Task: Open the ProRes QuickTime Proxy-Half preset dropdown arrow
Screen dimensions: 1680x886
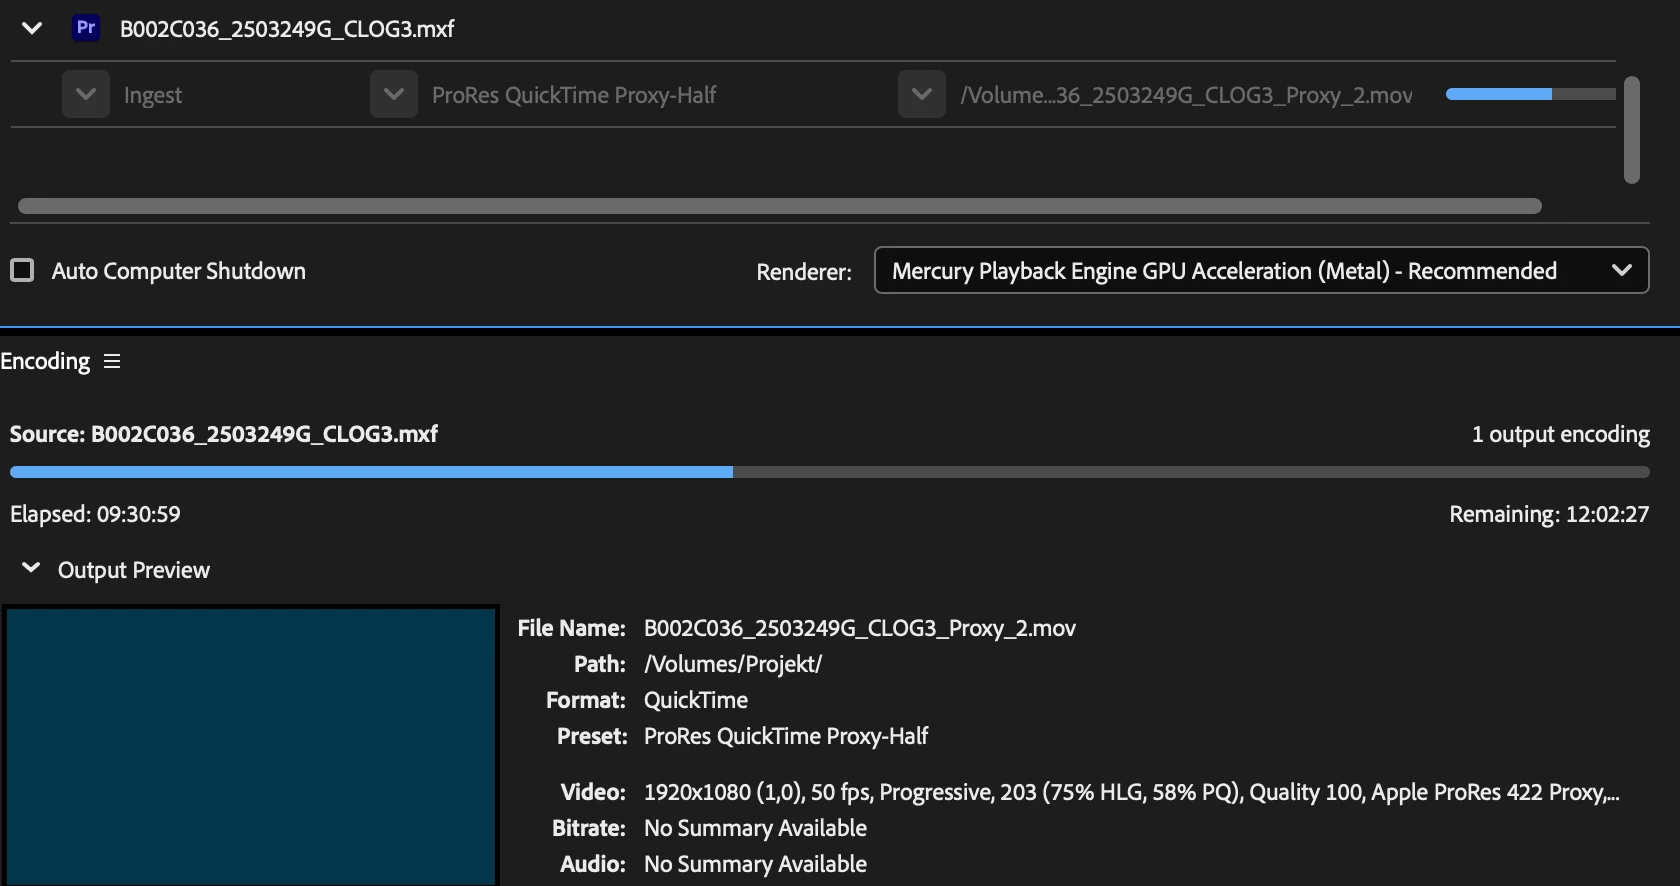Action: 394,94
